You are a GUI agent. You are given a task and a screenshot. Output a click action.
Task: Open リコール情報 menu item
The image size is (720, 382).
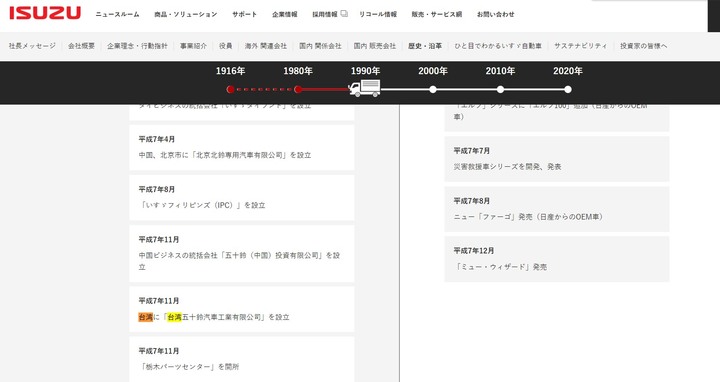click(378, 14)
